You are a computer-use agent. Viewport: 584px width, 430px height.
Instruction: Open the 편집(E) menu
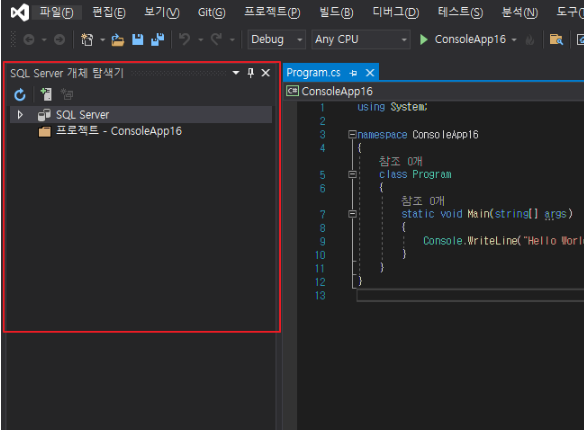coord(109,12)
